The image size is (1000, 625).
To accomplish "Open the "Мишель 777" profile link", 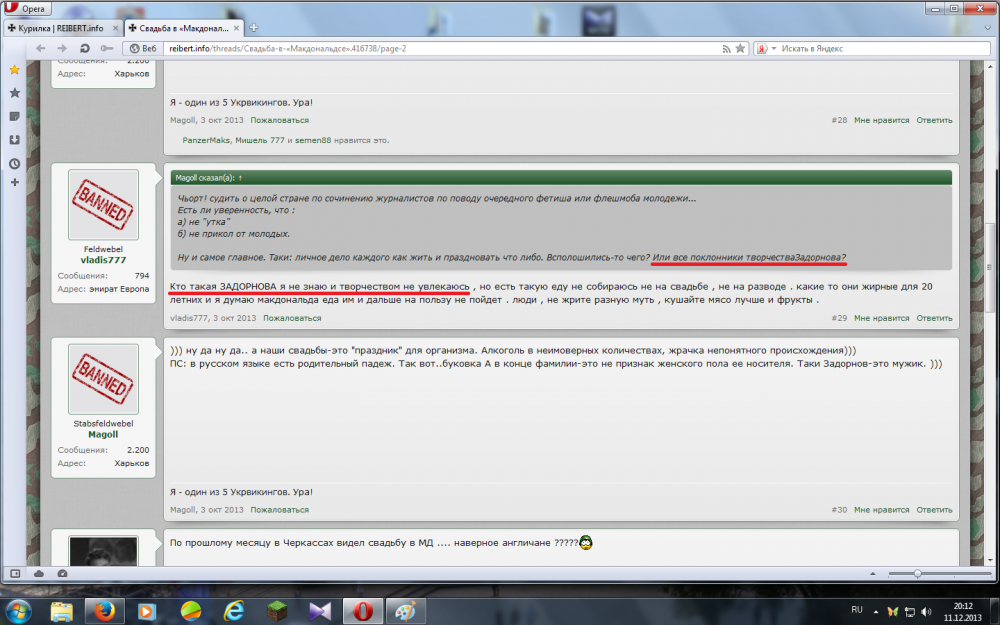I will [x=260, y=140].
